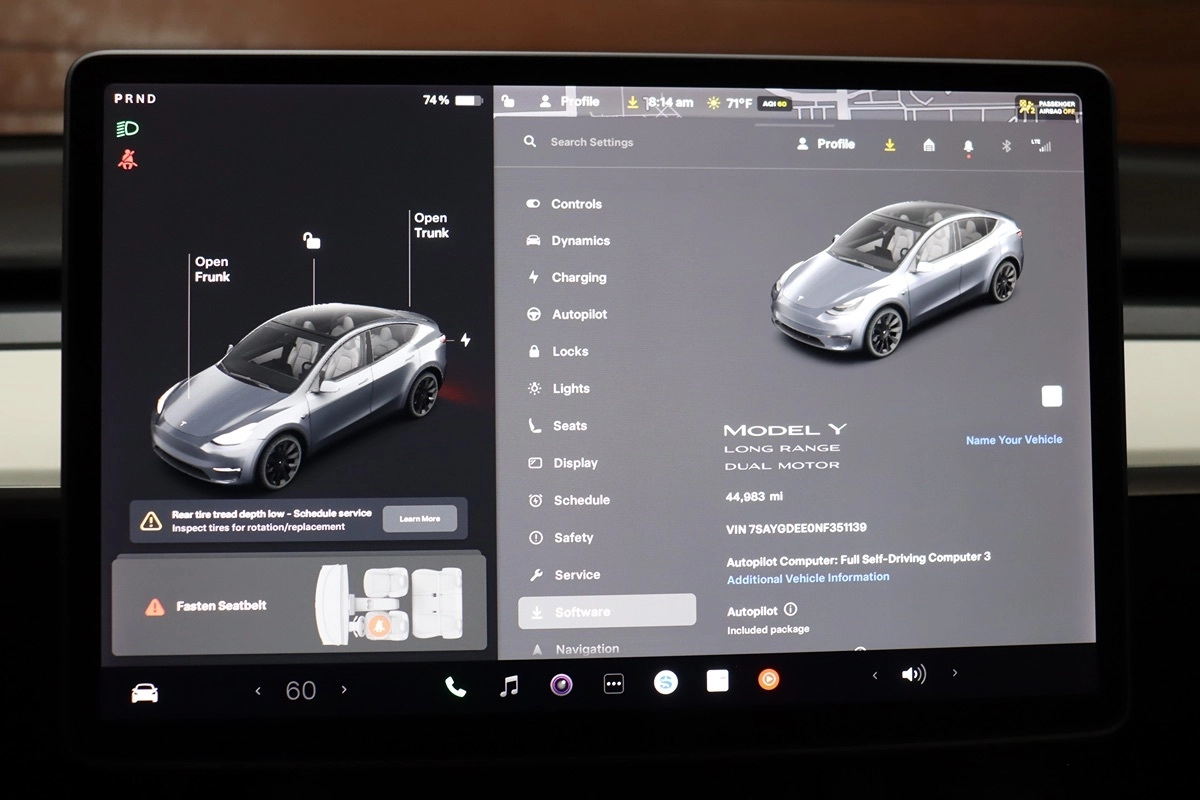1200x800 pixels.
Task: Tap the charge port lightning icon
Action: coord(465,340)
